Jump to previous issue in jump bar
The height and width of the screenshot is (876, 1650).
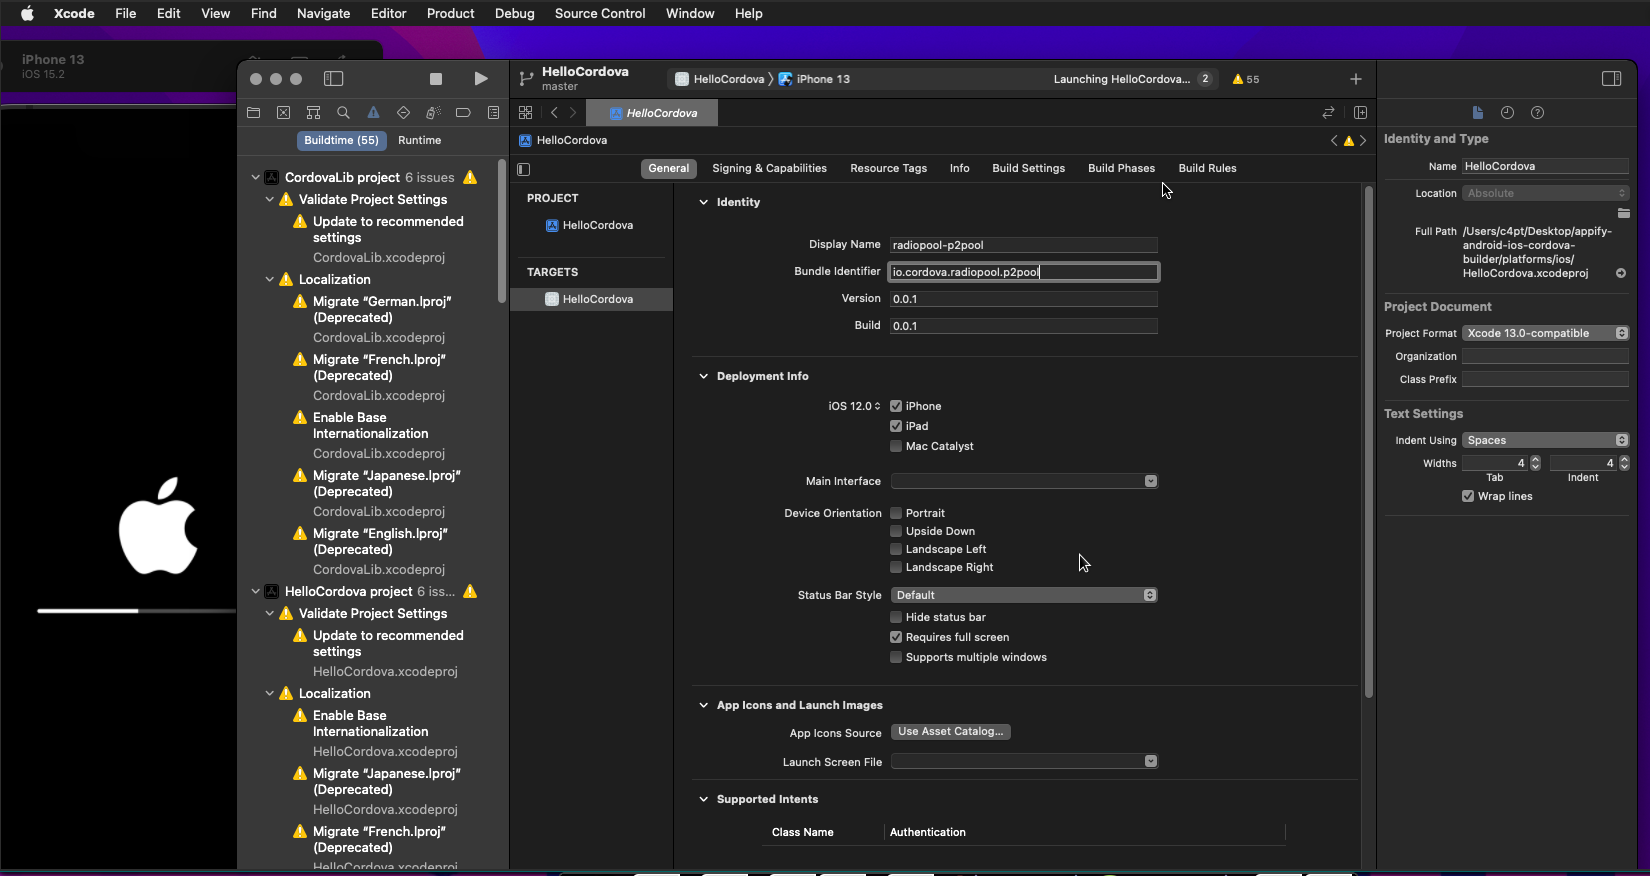pos(1334,141)
